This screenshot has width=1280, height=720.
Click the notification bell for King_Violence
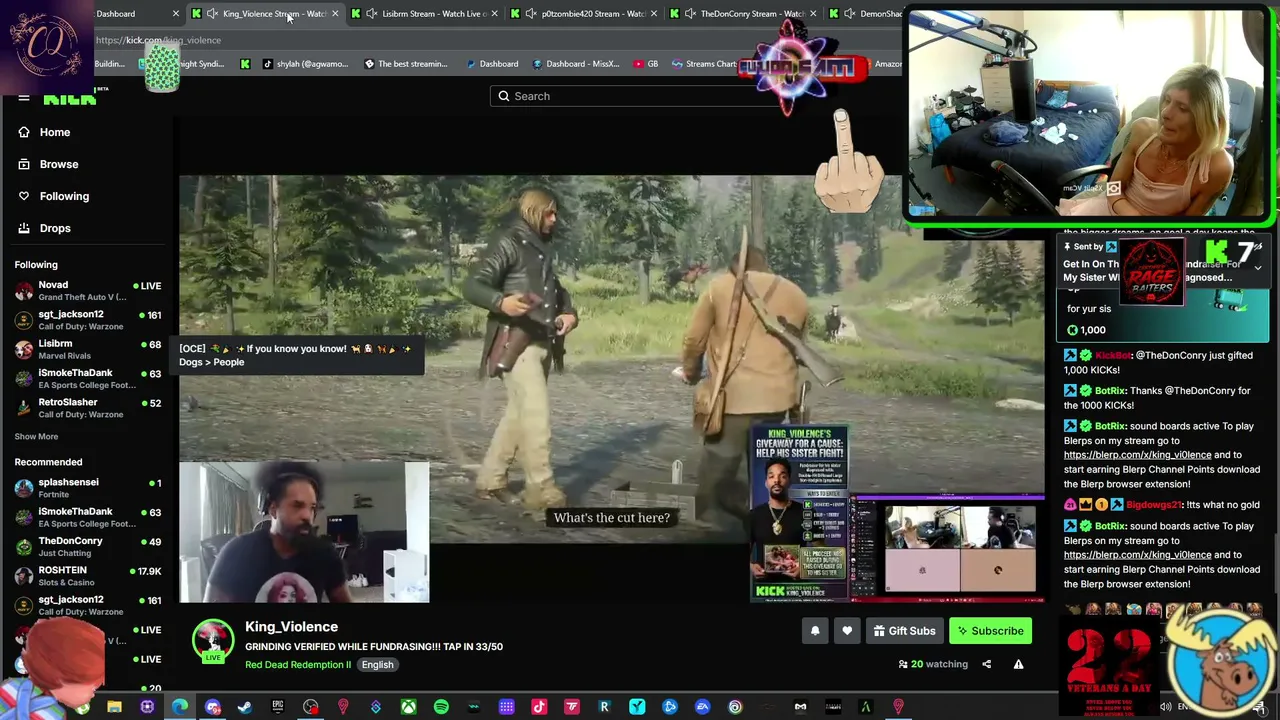[815, 631]
